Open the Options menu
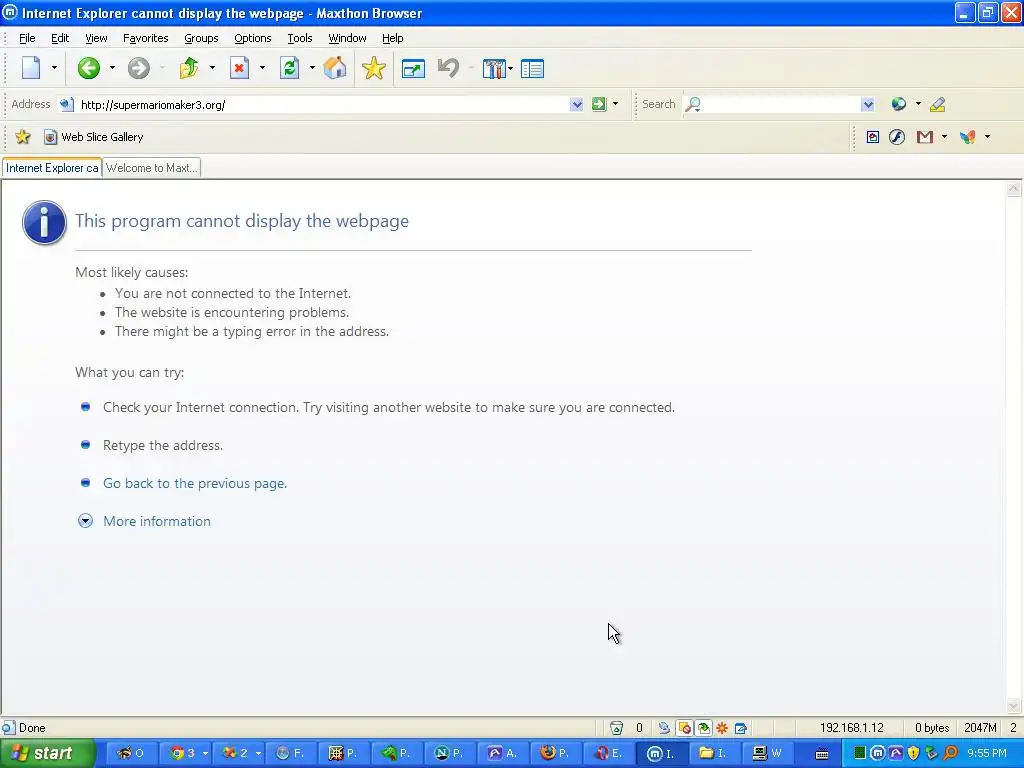1024x768 pixels. click(253, 38)
